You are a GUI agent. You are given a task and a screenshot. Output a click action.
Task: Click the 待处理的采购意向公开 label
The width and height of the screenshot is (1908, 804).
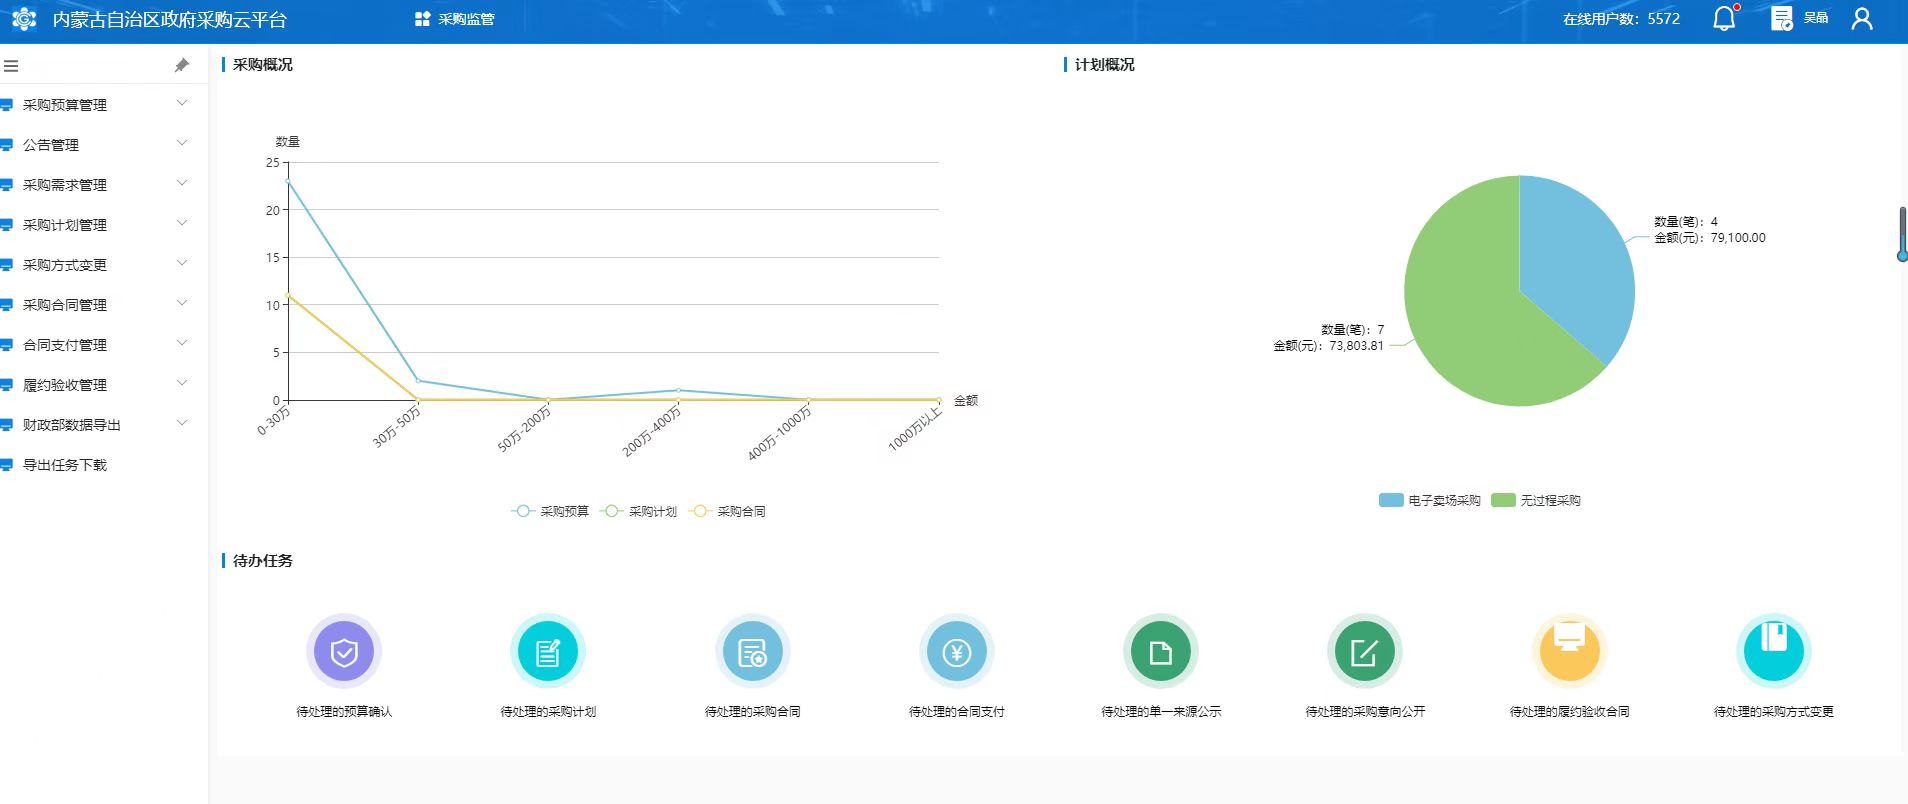pos(1365,712)
